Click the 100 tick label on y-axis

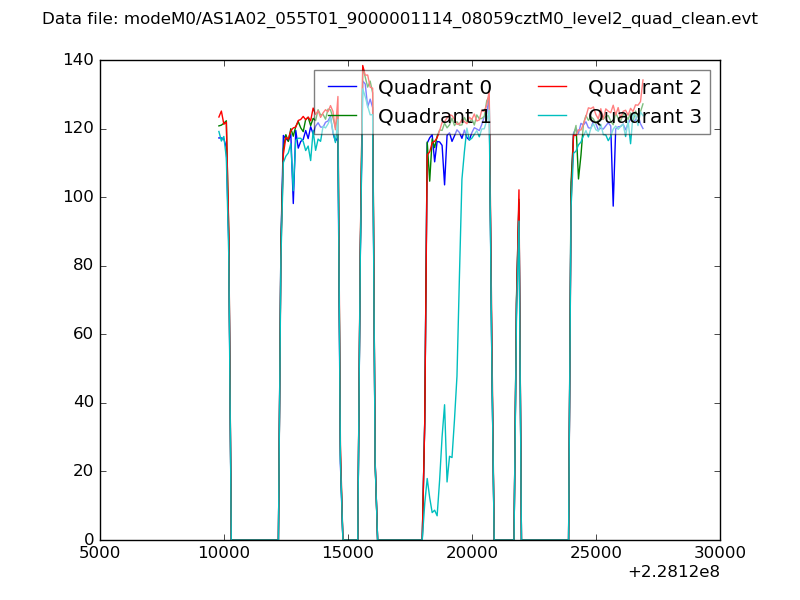(x=77, y=197)
